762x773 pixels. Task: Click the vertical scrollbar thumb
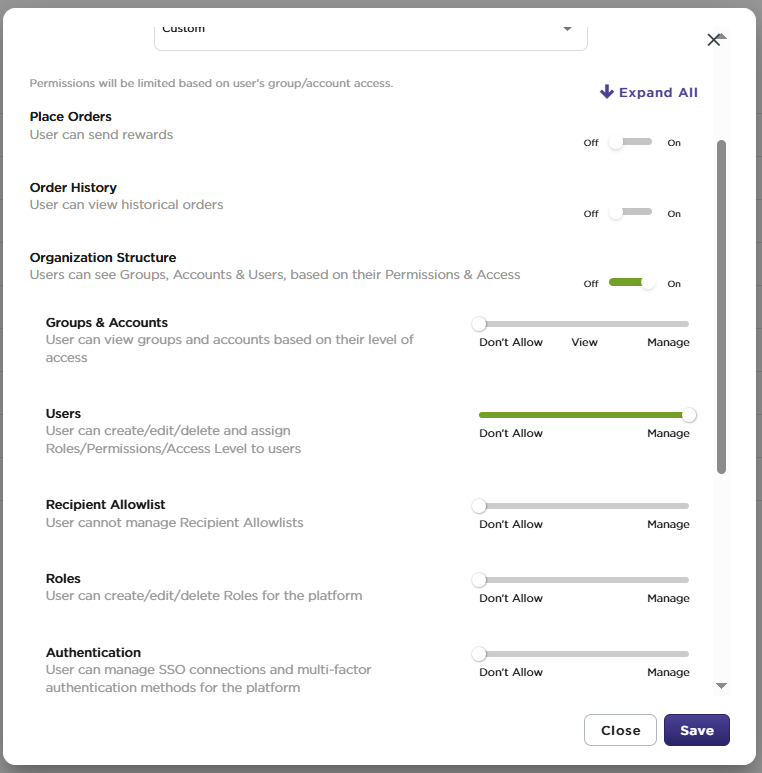721,307
